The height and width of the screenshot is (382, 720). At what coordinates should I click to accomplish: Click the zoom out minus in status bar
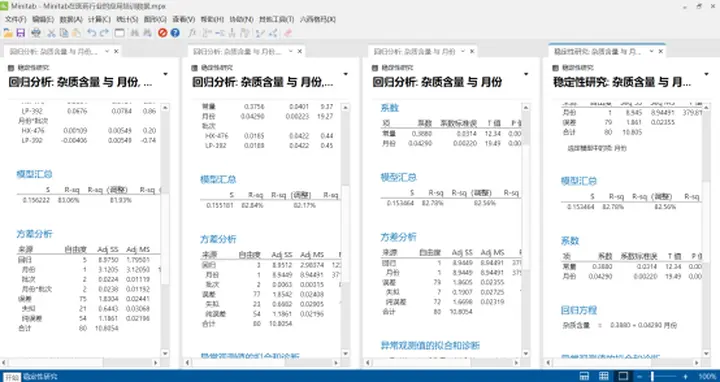coord(639,376)
